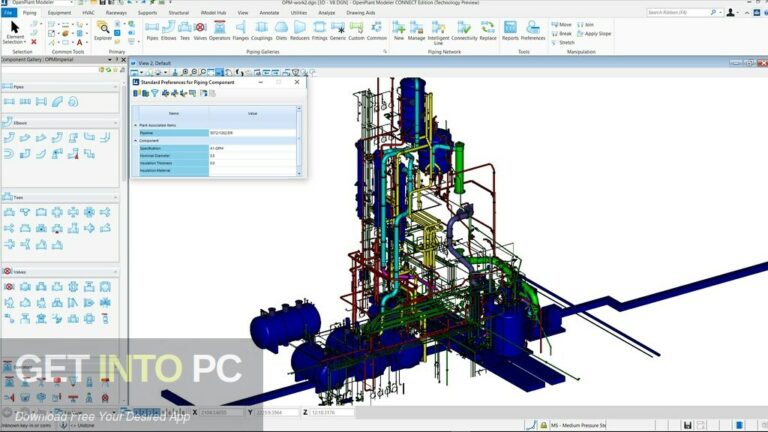768x432 pixels.
Task: Run the Connectivity check tool
Action: [x=464, y=30]
